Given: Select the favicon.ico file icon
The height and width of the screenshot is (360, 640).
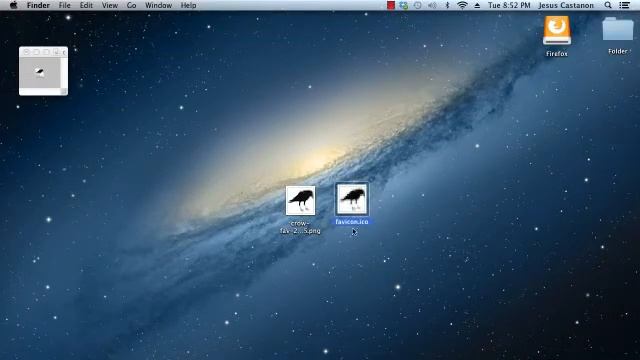Looking at the screenshot, I should [x=352, y=199].
